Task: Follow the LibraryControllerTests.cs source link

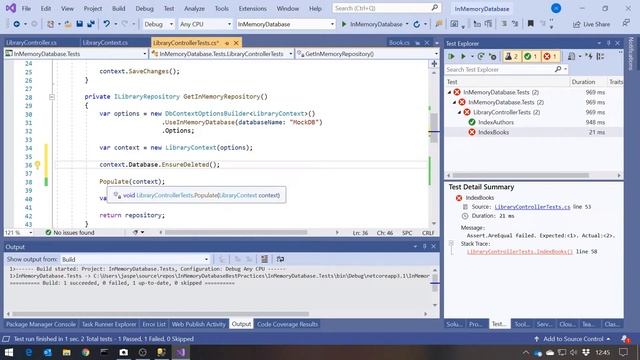Action: coord(532,207)
